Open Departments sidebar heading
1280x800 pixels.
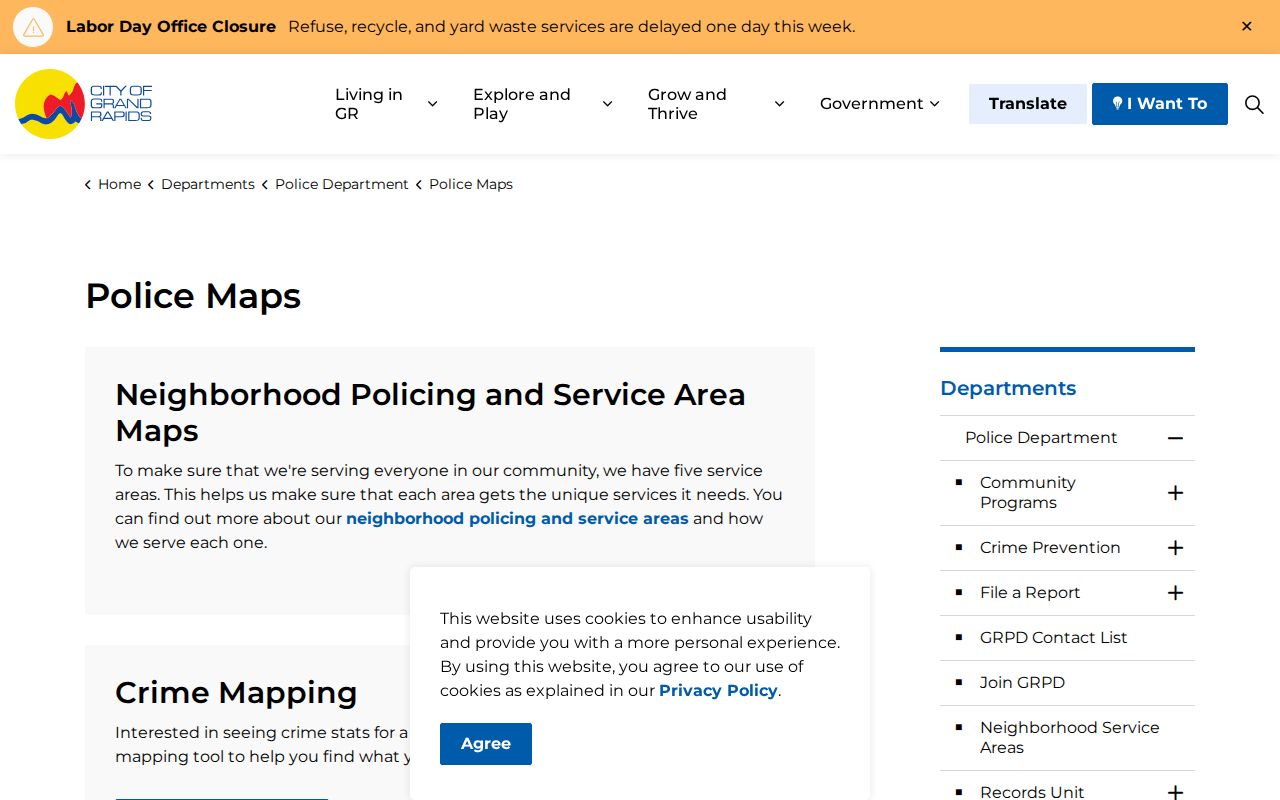[1008, 388]
